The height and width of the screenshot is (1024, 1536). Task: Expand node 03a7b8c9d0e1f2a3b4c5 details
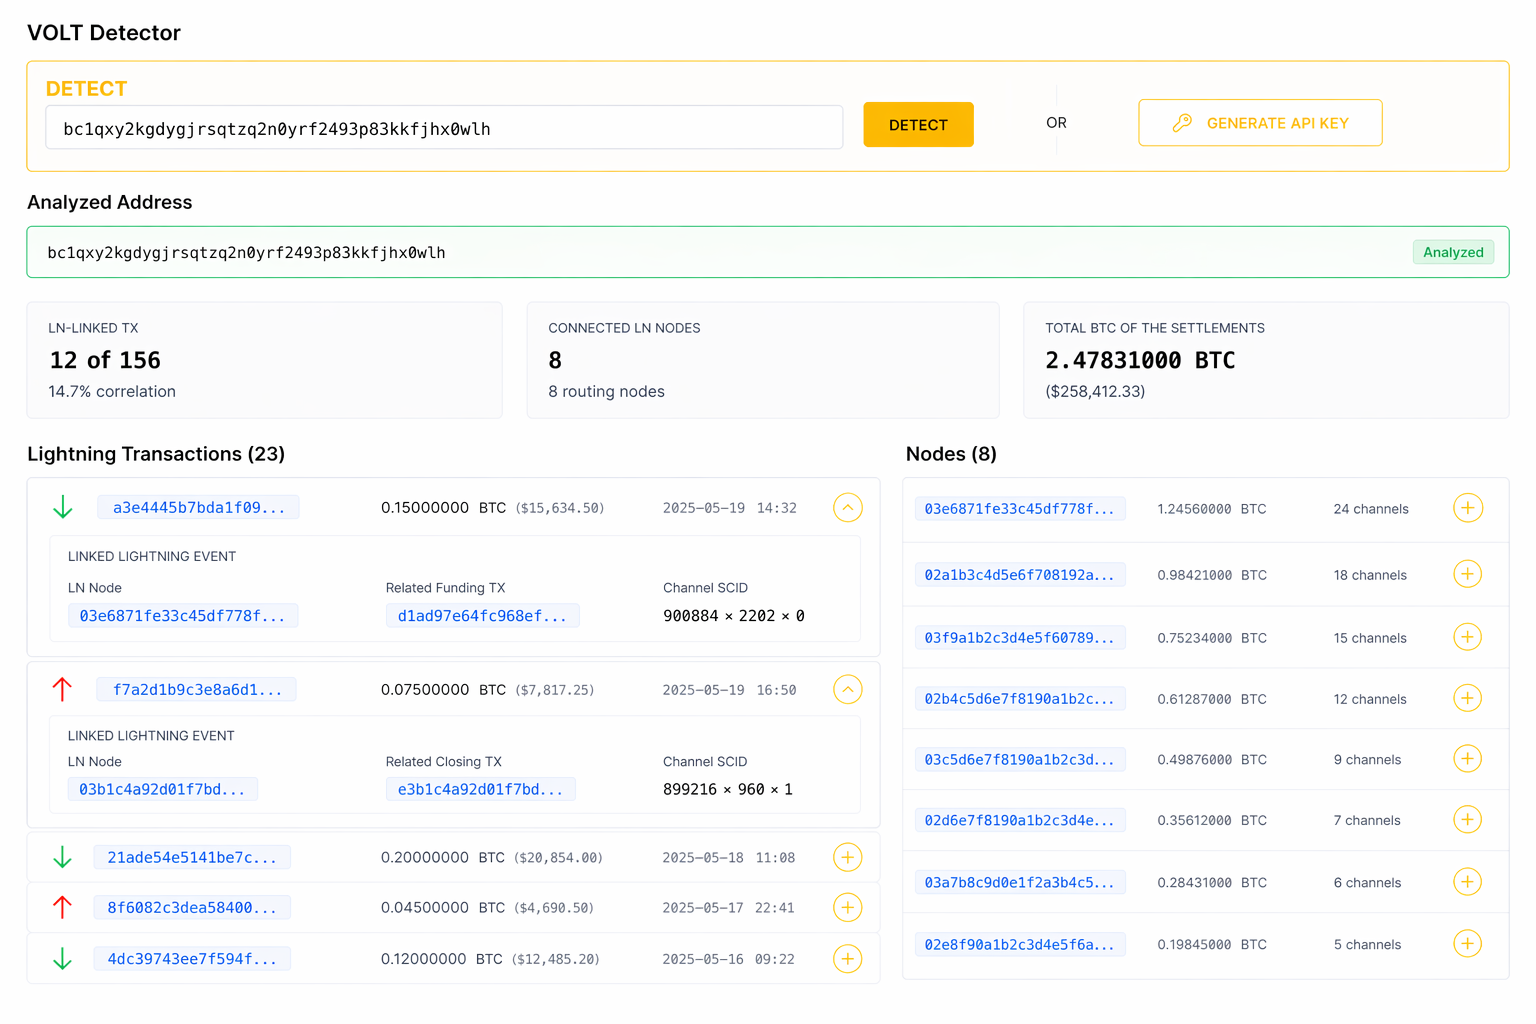[1468, 882]
